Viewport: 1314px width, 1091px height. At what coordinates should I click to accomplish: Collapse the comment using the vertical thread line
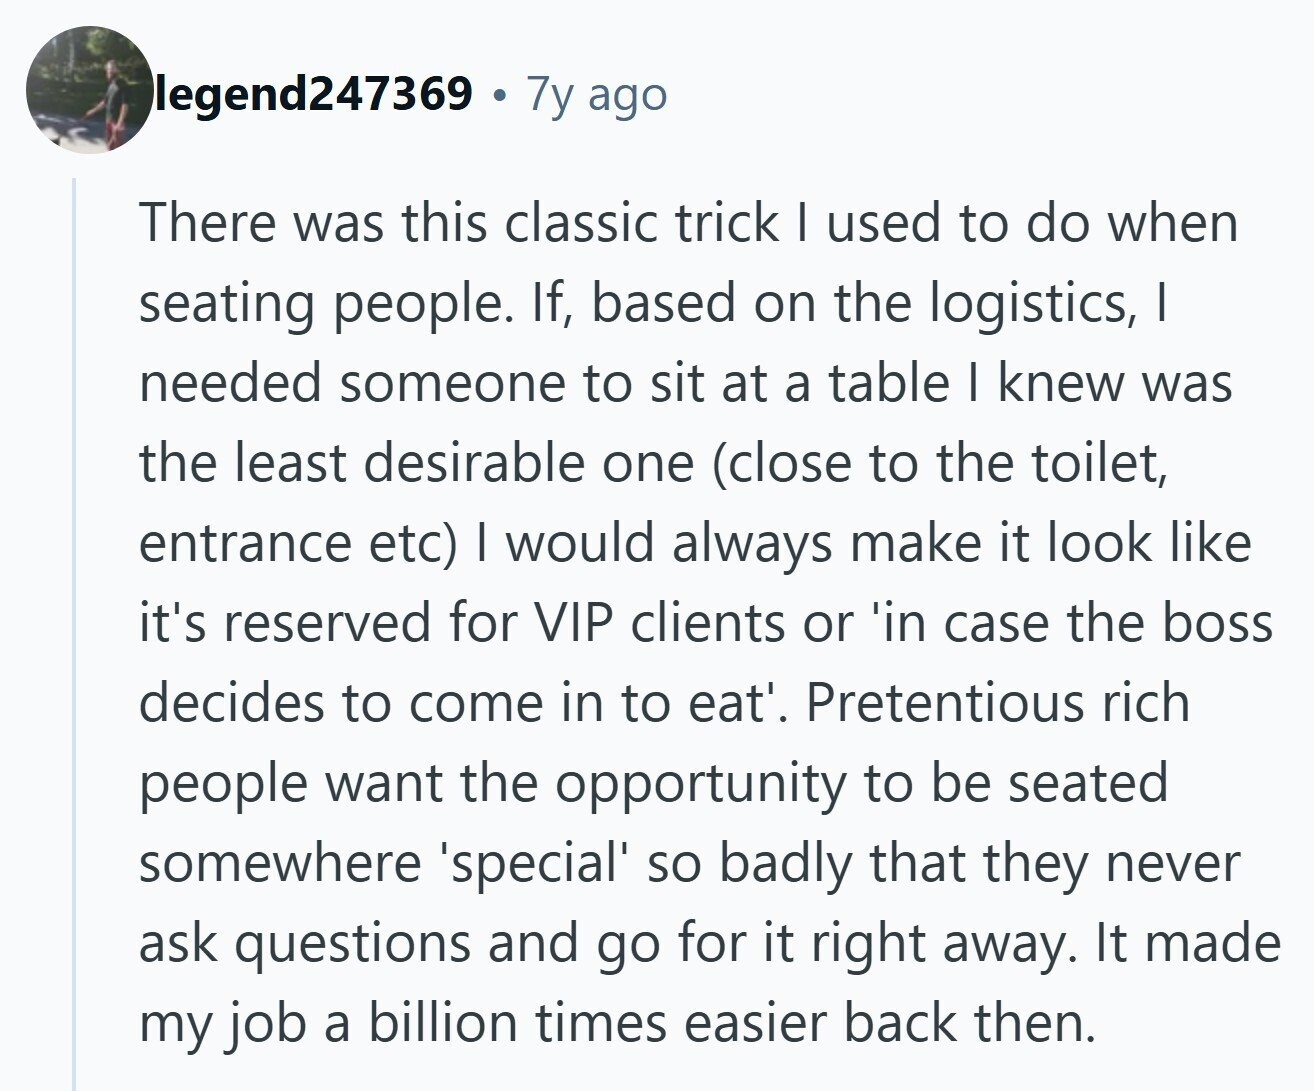(x=74, y=630)
